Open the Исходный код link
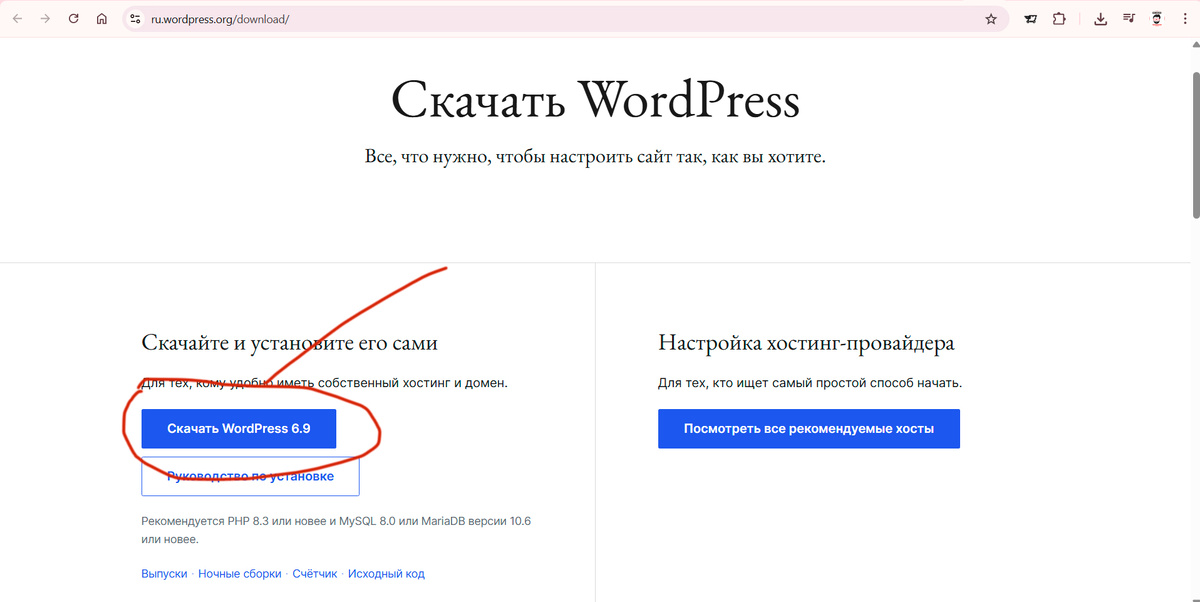This screenshot has width=1200, height=602. point(387,574)
